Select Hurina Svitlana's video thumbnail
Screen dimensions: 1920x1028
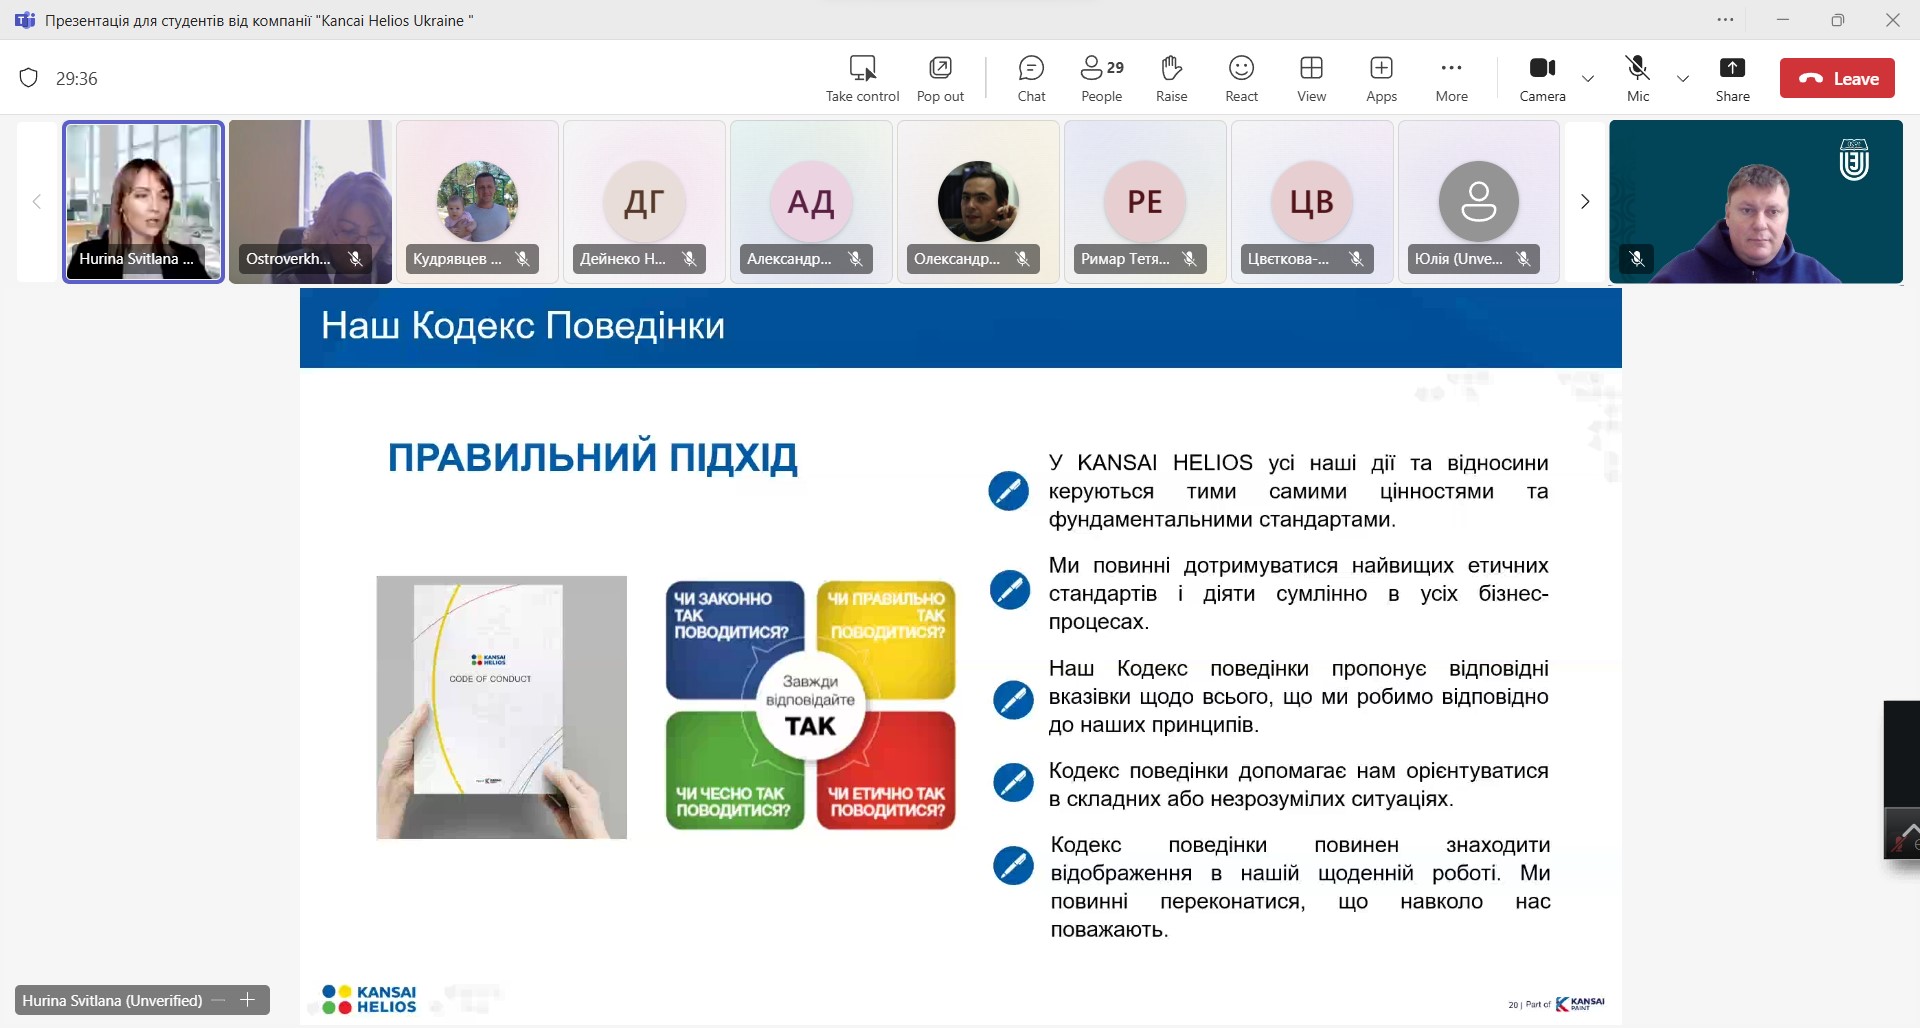coord(144,202)
